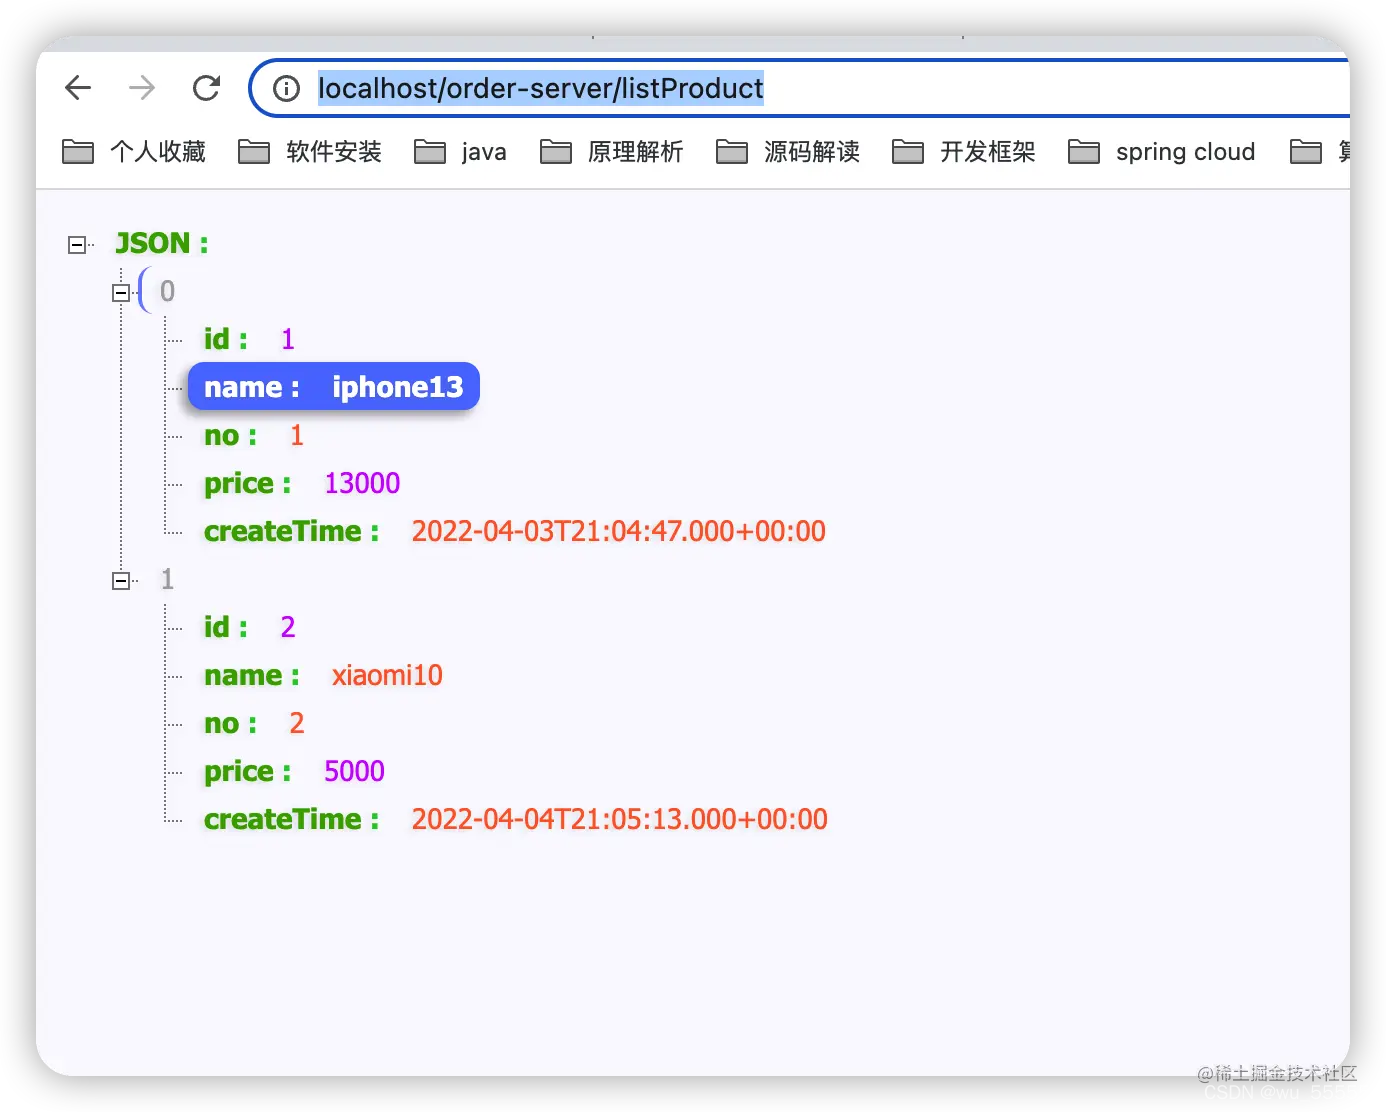Open the 开发框架 bookmark folder
This screenshot has width=1386, height=1112.
point(964,152)
